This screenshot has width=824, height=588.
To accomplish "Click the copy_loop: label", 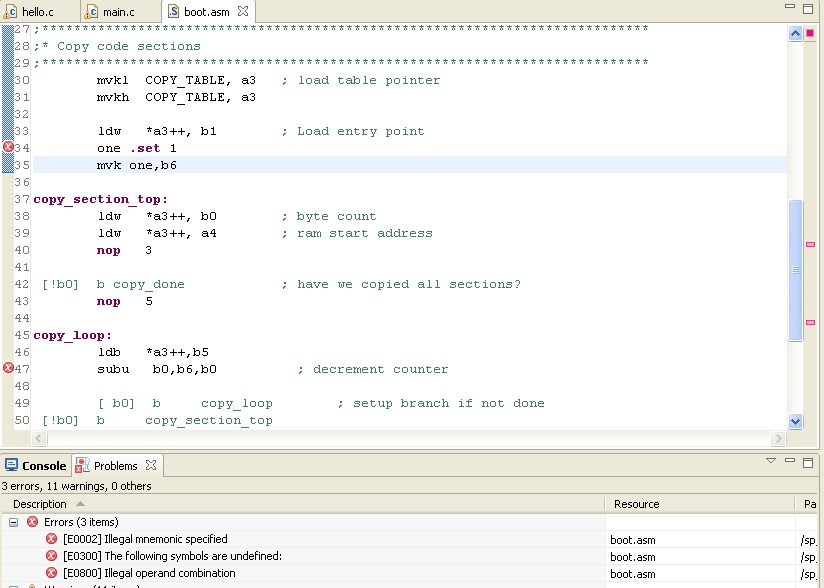I will (73, 335).
